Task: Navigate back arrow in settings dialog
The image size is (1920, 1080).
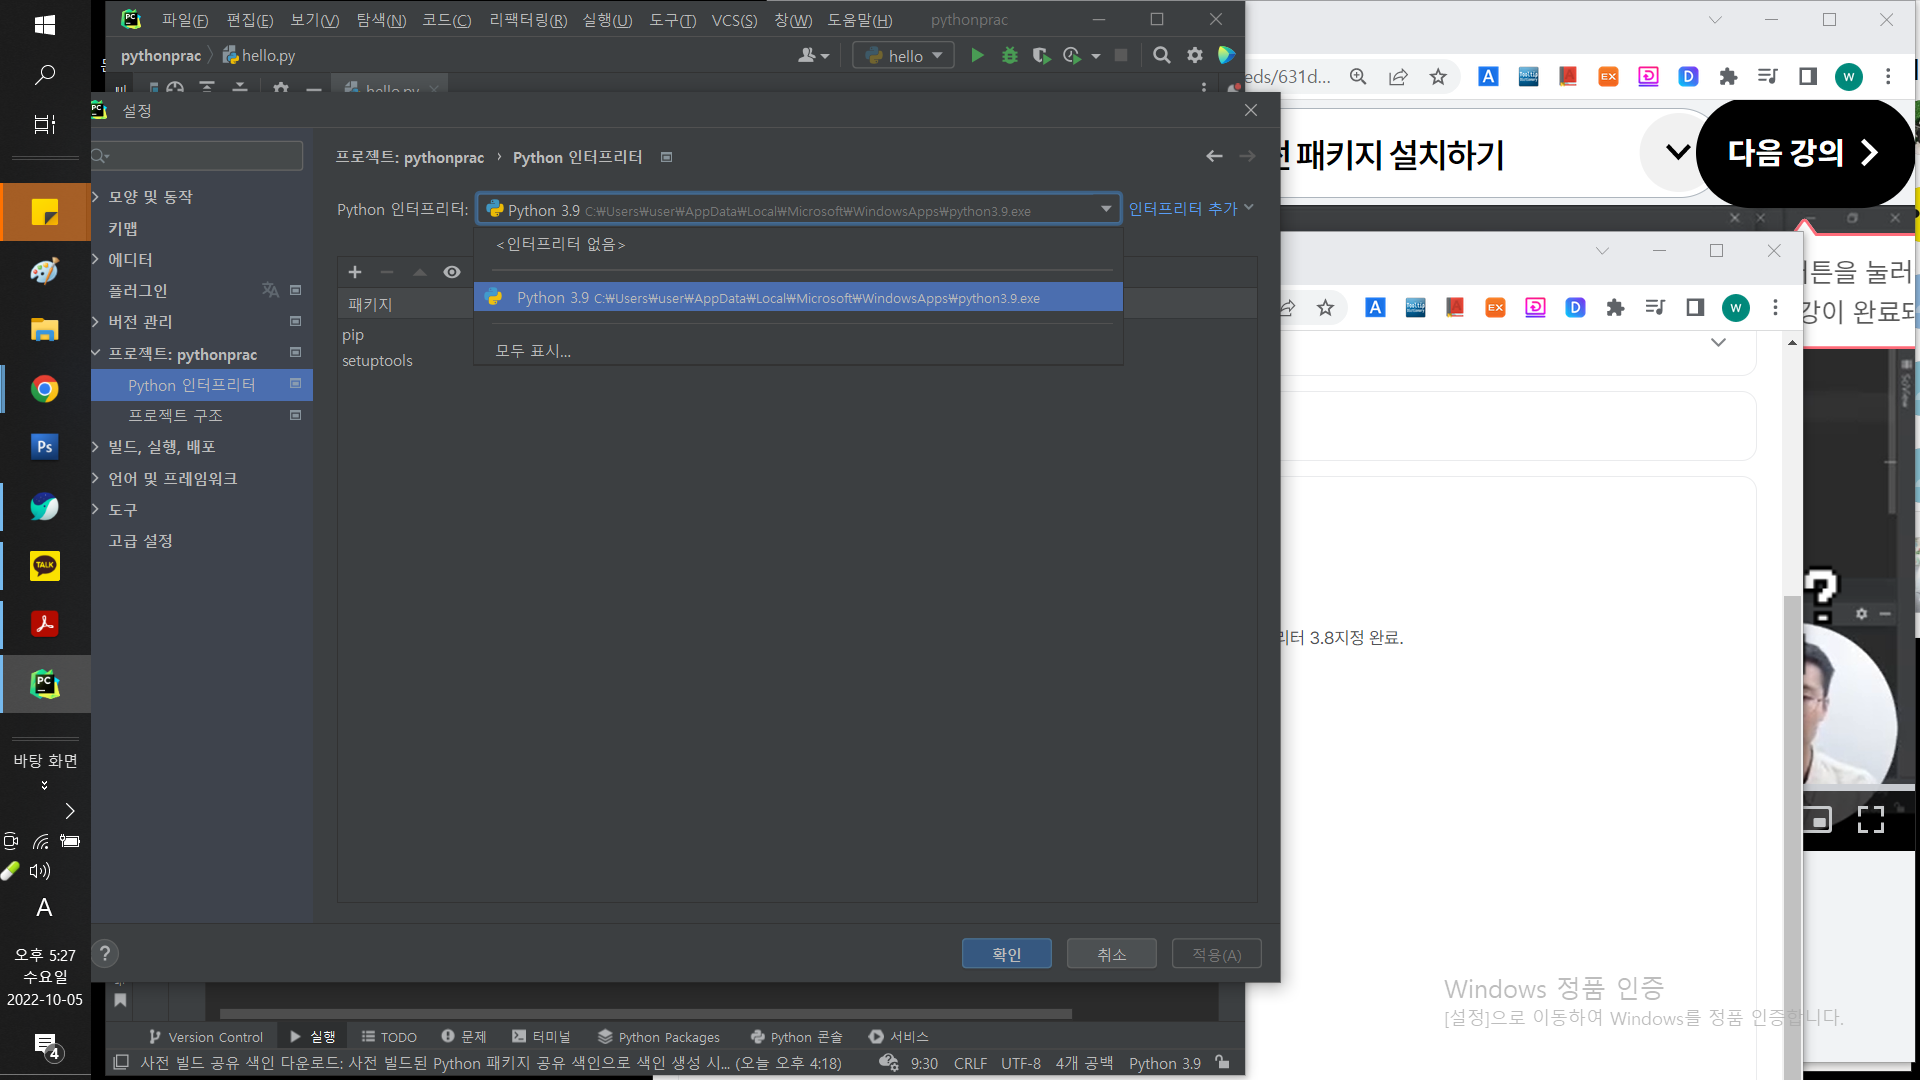Action: pos(1214,156)
